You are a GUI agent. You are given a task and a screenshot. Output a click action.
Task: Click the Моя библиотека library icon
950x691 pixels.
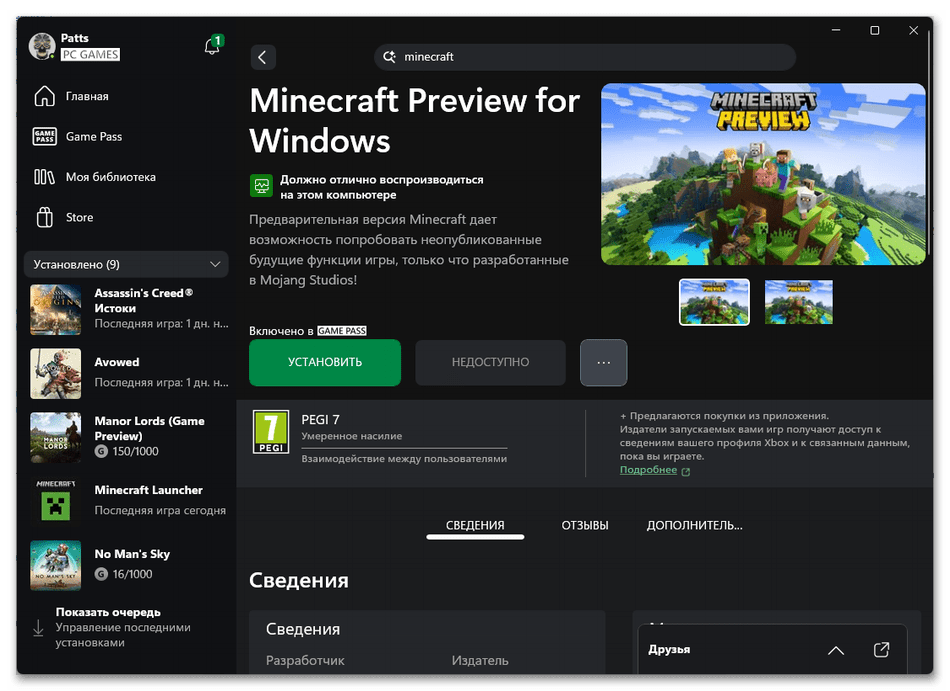click(x=44, y=177)
